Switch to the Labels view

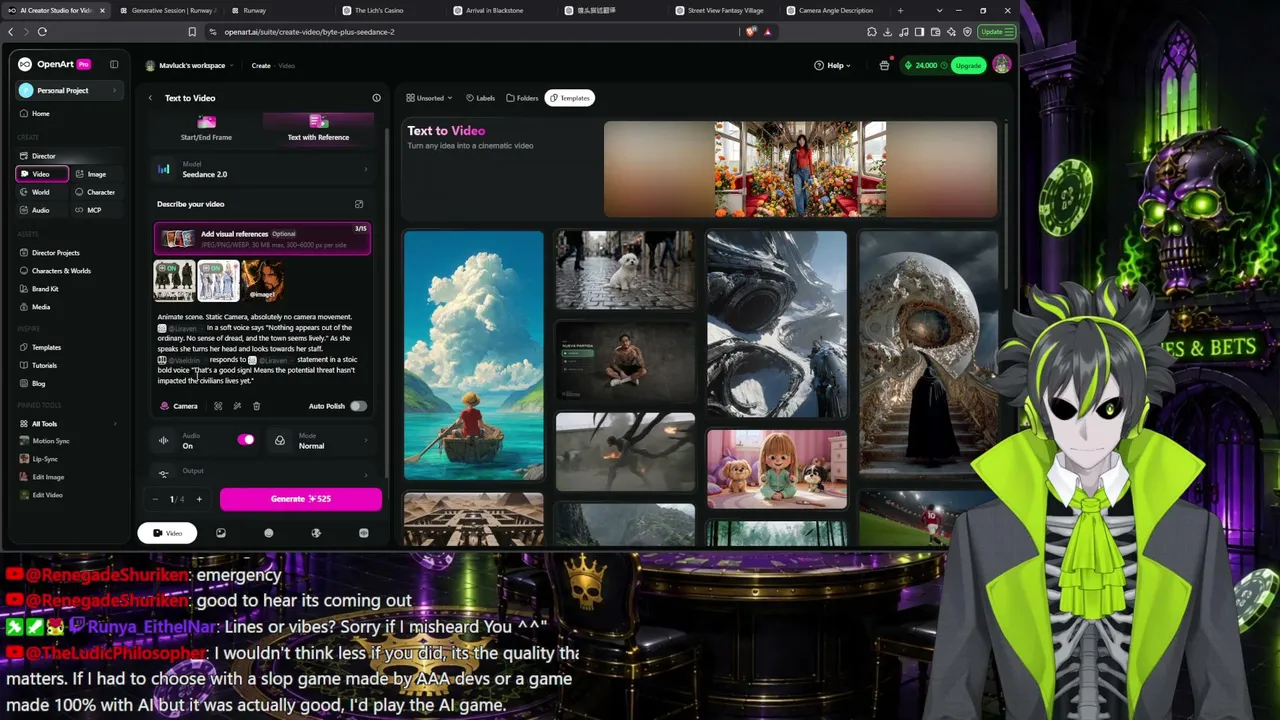point(480,98)
